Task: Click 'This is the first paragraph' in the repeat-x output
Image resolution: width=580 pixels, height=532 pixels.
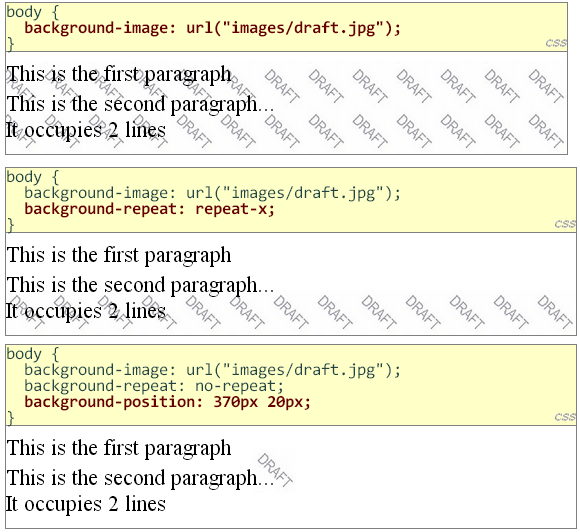Action: (x=119, y=255)
